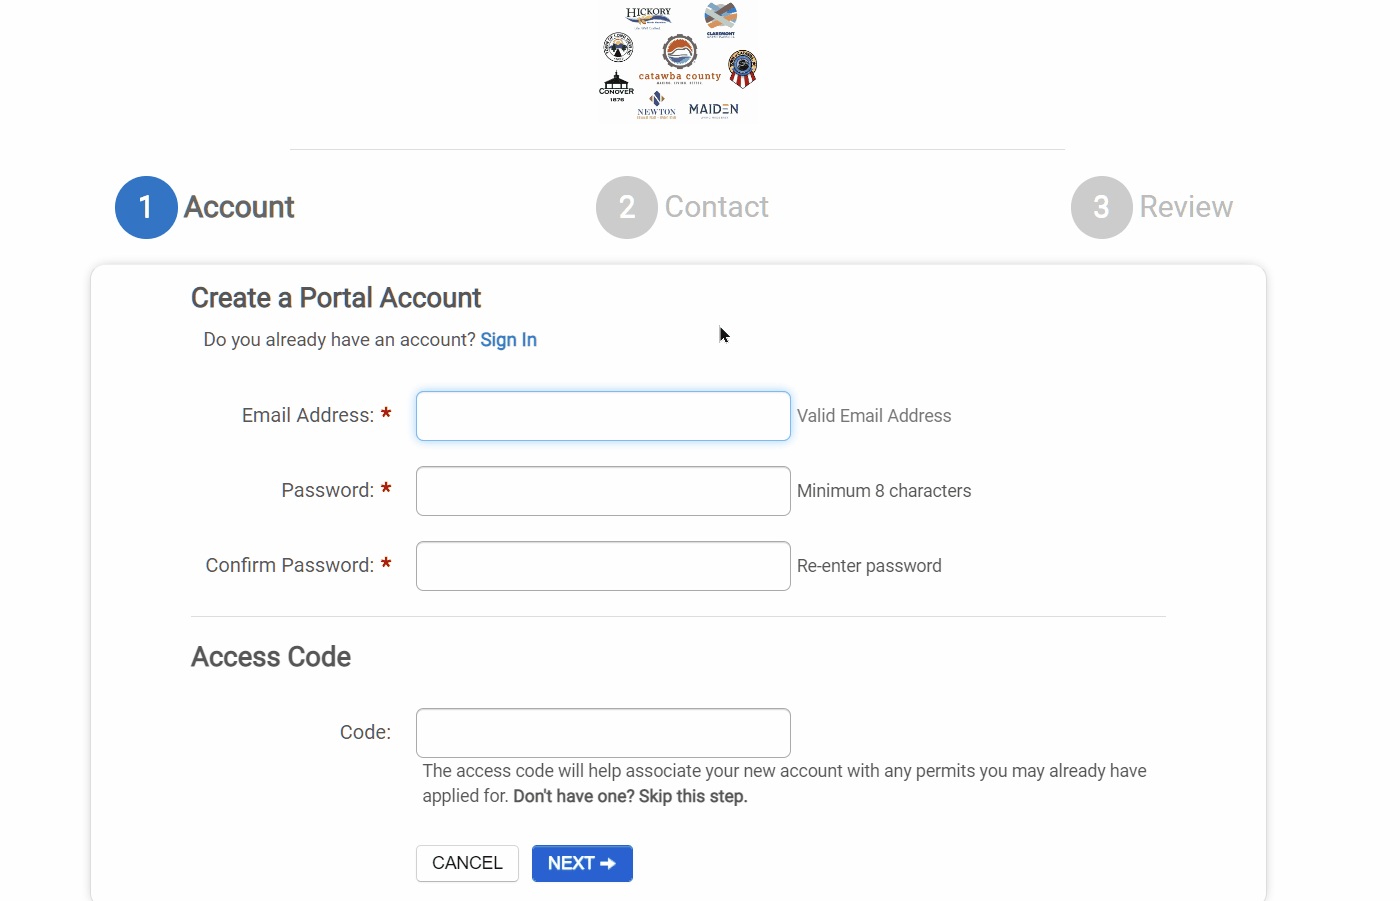Click the Newton city logo
This screenshot has height=901, width=1400.
click(x=657, y=105)
